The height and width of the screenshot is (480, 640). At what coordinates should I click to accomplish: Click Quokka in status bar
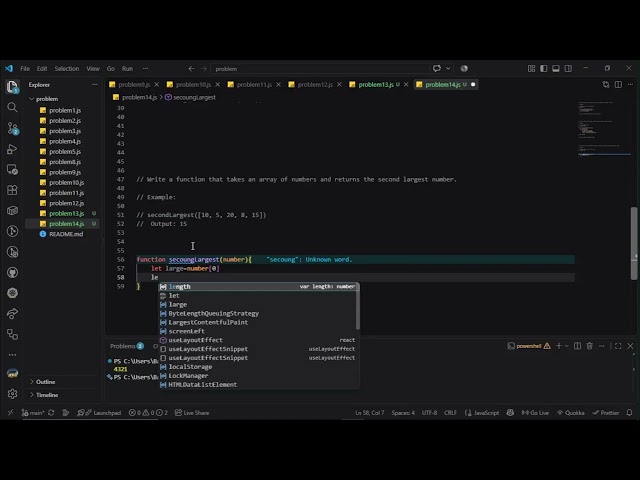coord(571,413)
